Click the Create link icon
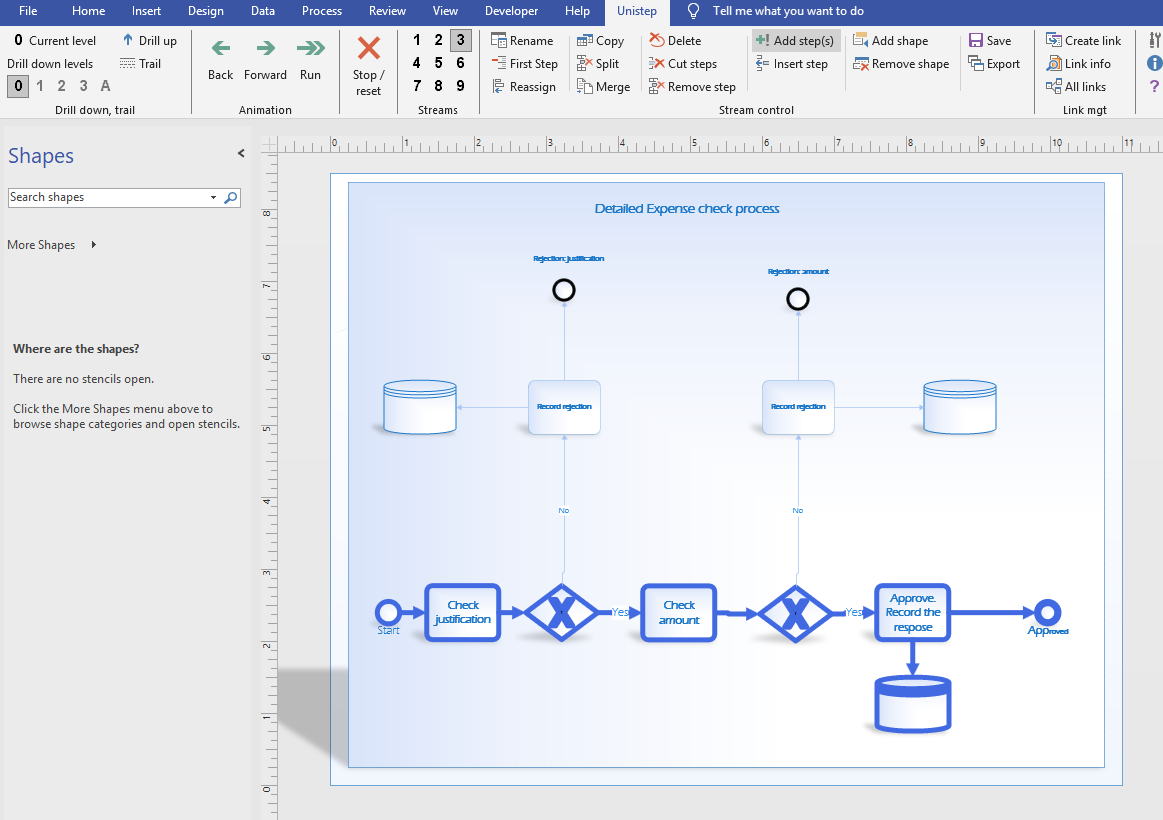 [x=1054, y=41]
